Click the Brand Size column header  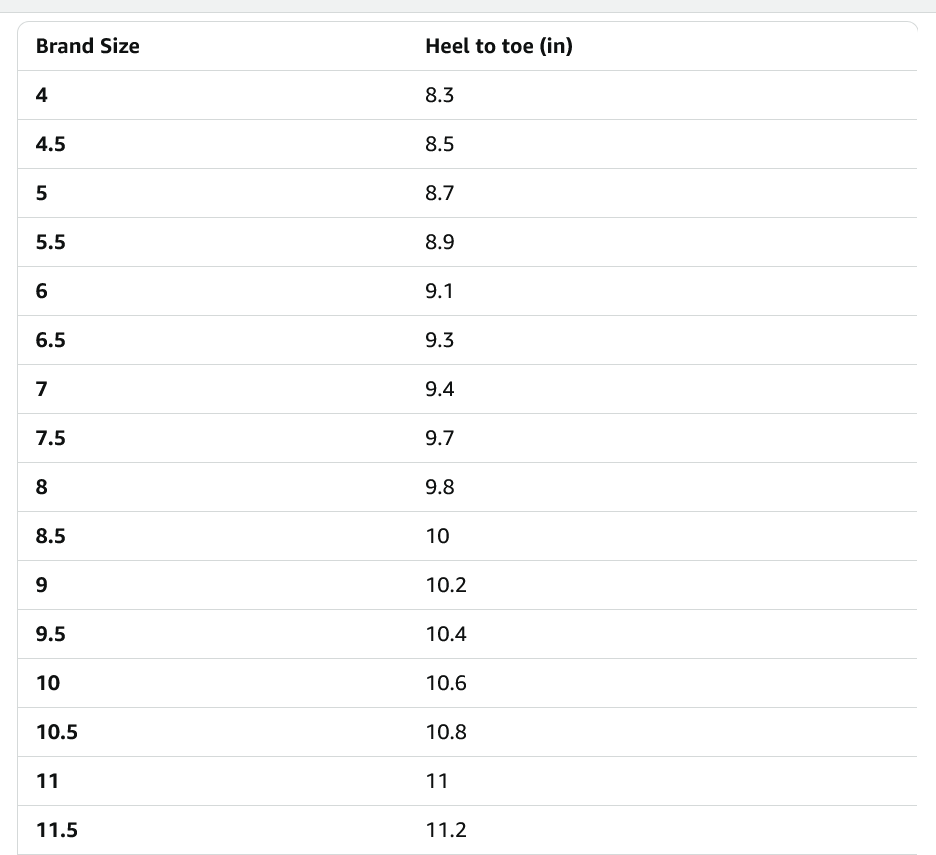pos(87,46)
